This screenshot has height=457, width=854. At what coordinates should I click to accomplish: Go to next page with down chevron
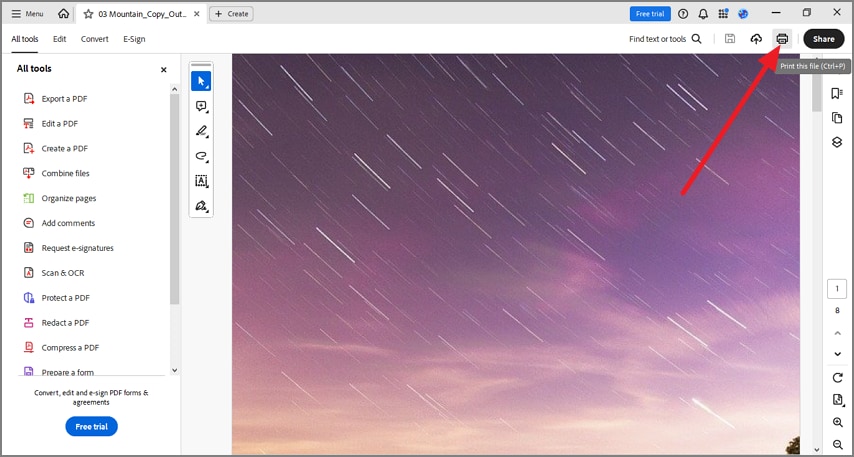pos(838,354)
